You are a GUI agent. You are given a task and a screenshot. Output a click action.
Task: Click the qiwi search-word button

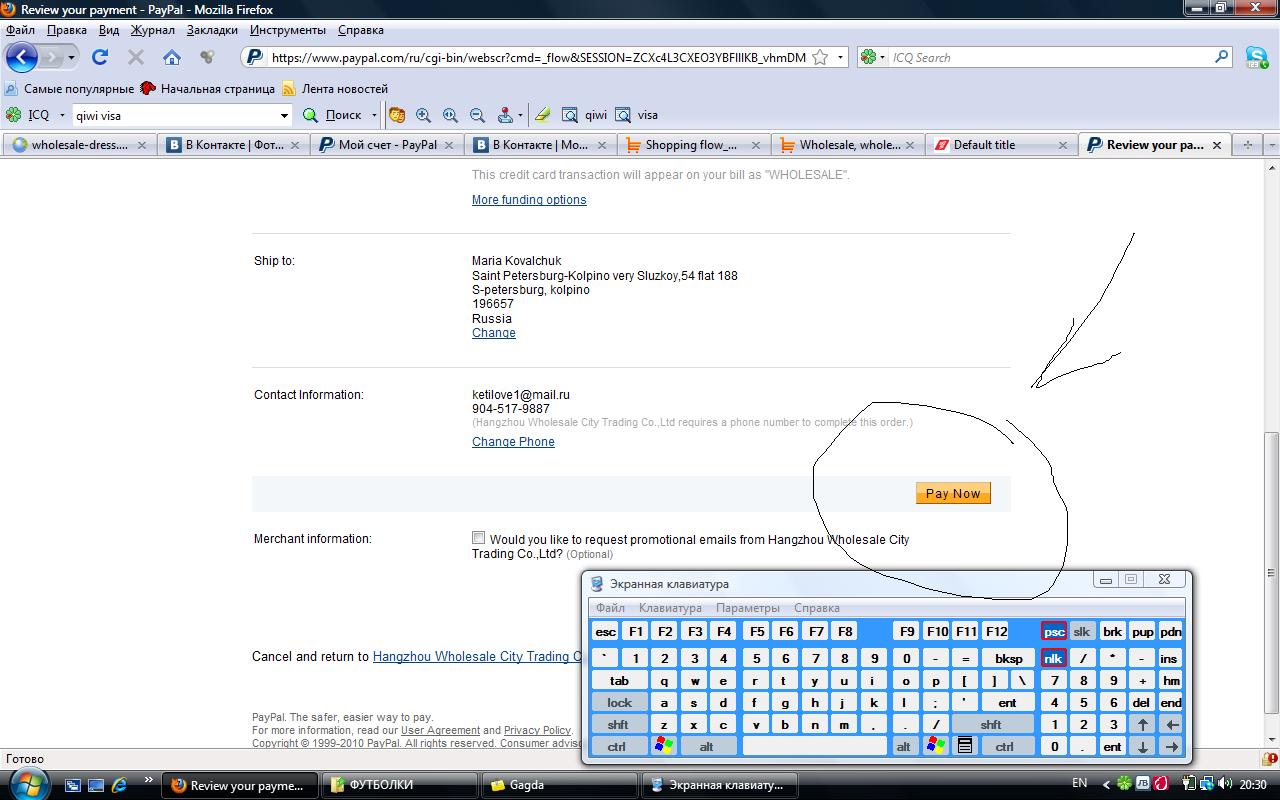point(585,115)
